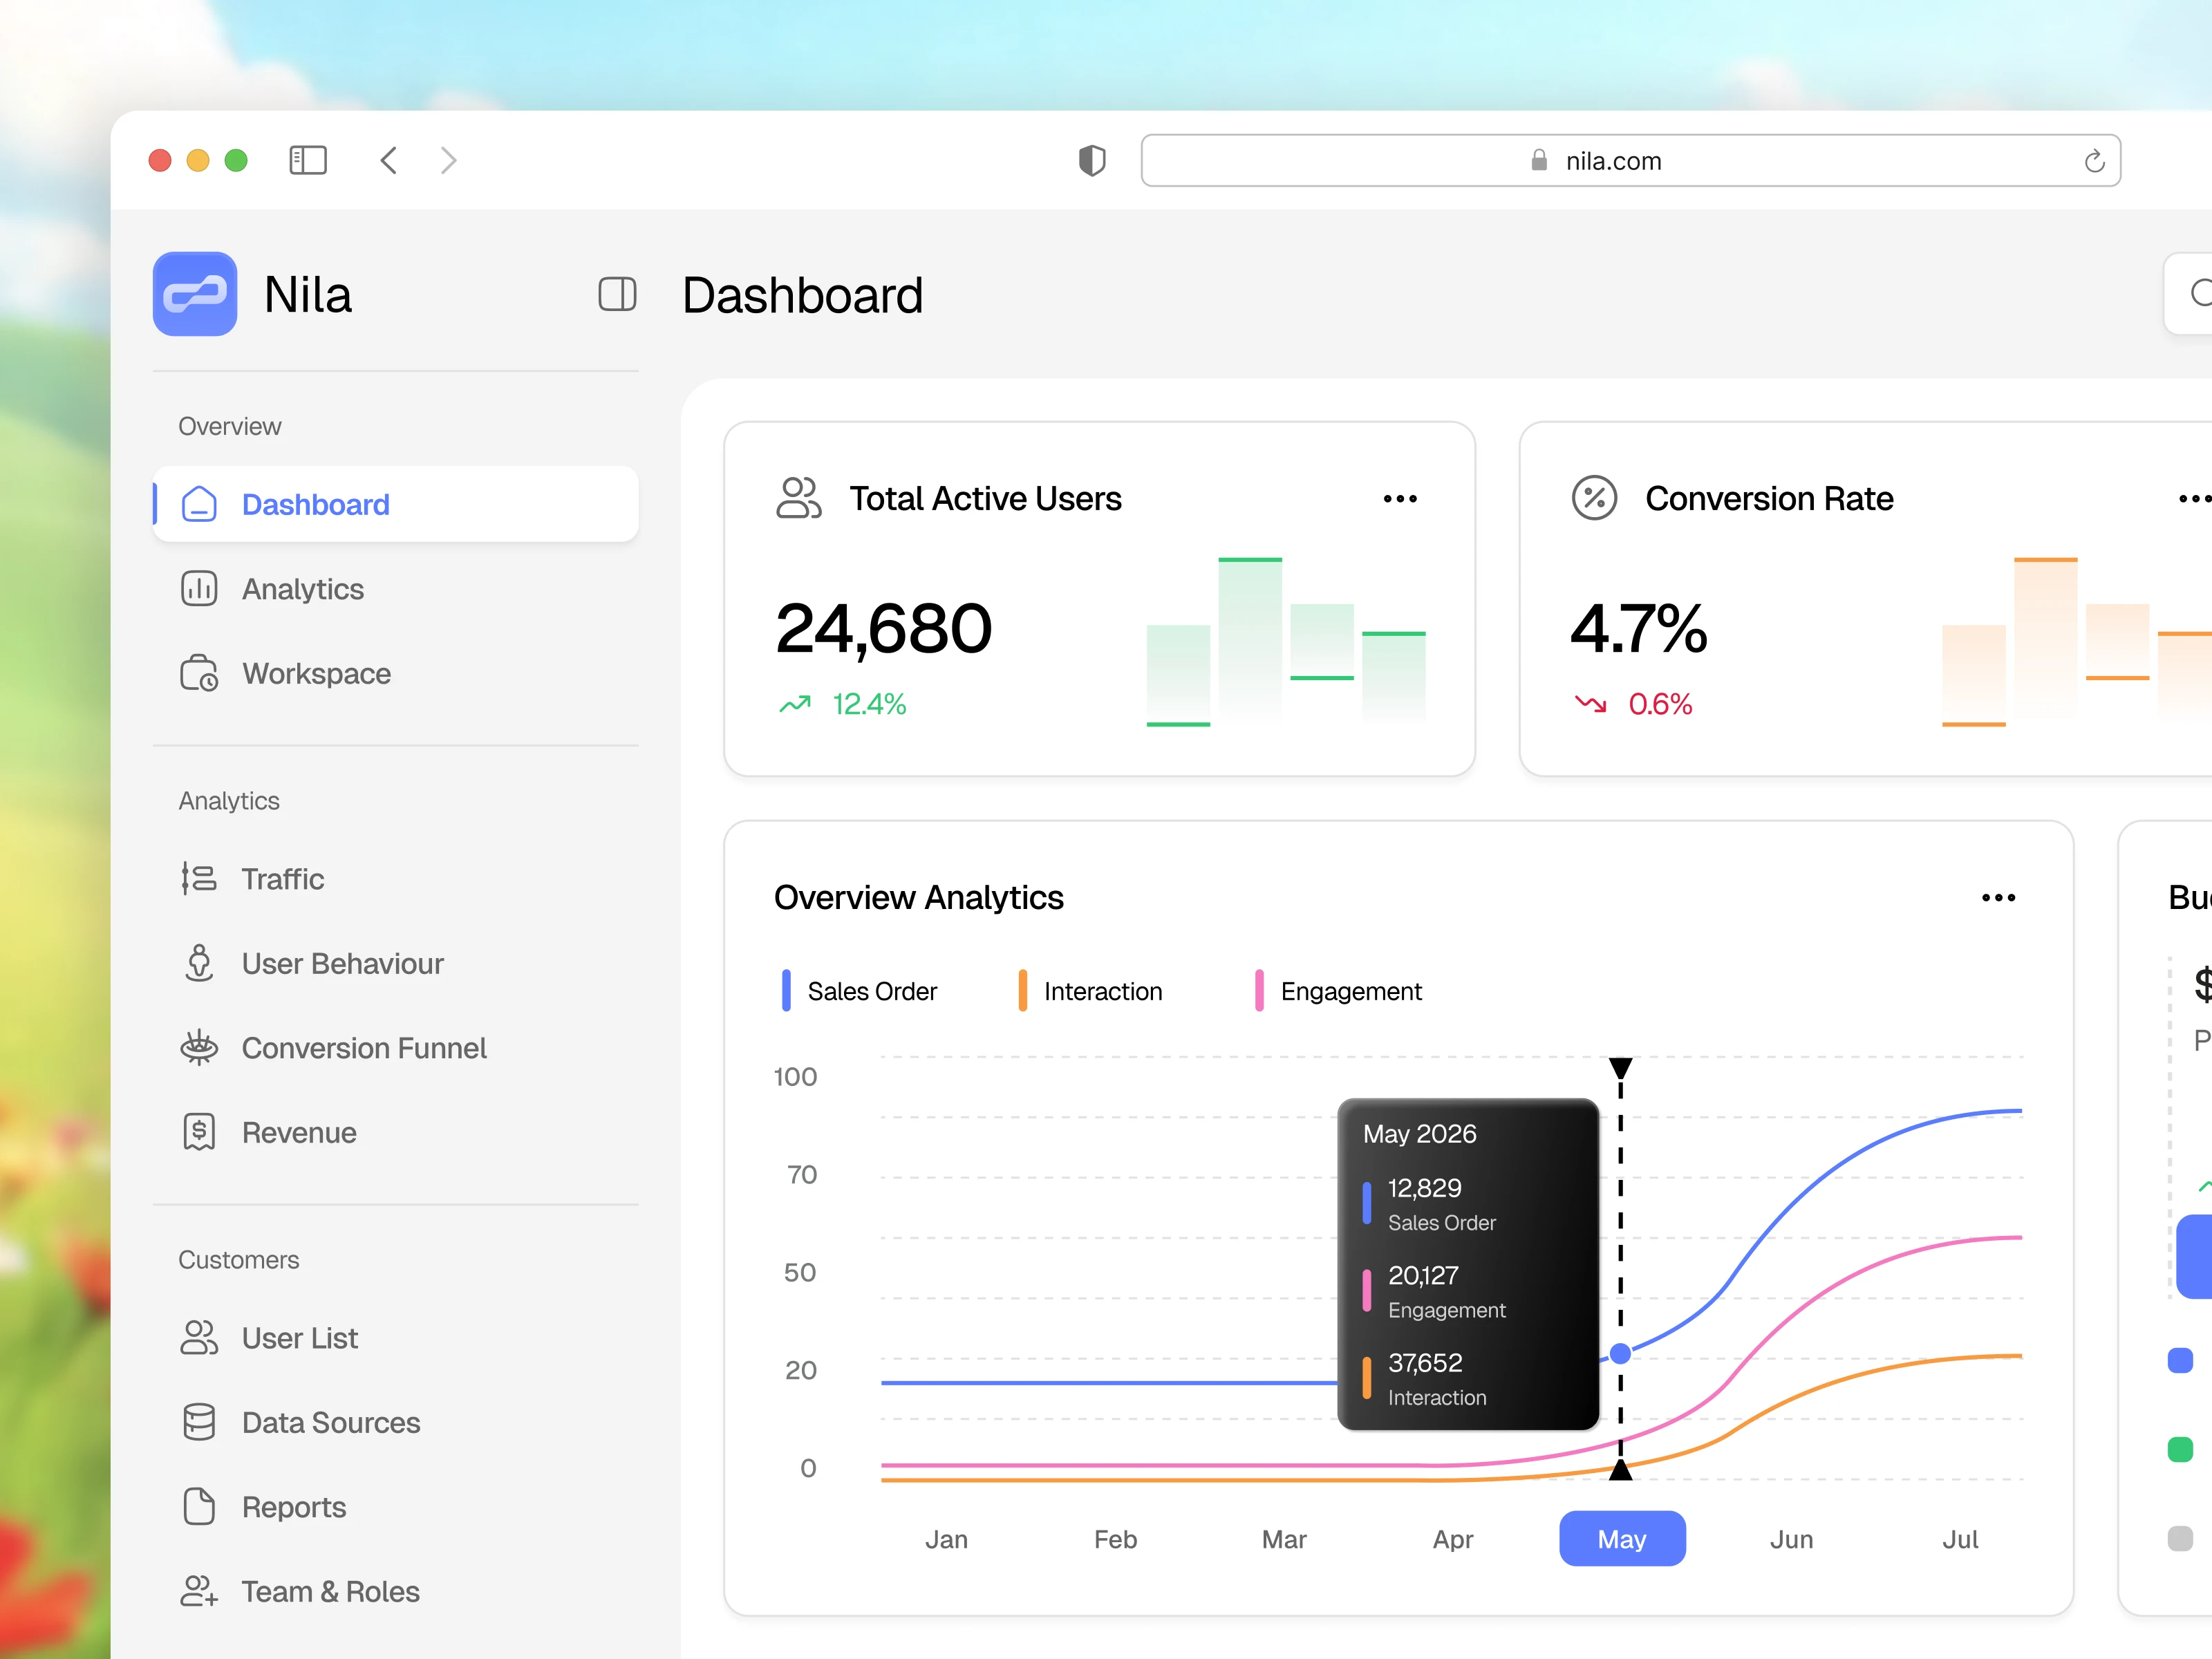Click the blue chart data point marker
Image resolution: width=2212 pixels, height=1659 pixels.
tap(1621, 1354)
